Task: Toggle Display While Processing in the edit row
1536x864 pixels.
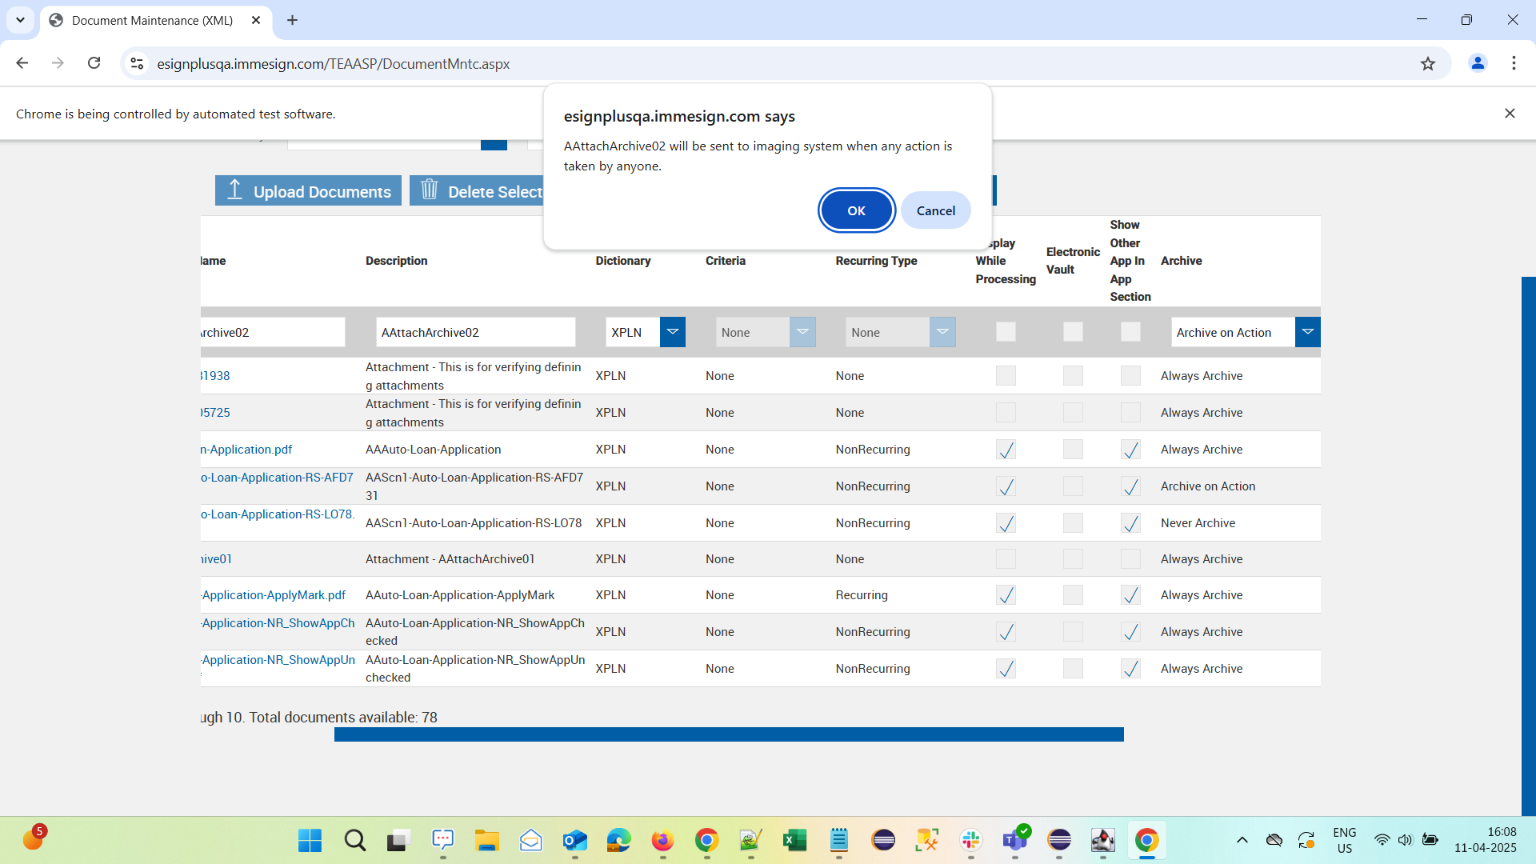Action: (x=1006, y=332)
